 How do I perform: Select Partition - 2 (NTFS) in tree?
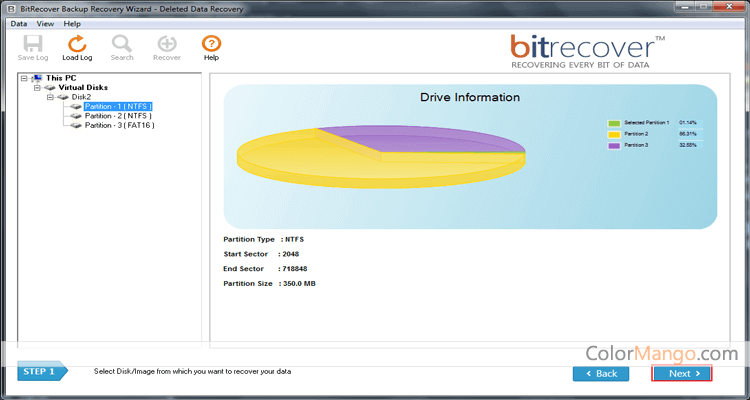point(118,116)
